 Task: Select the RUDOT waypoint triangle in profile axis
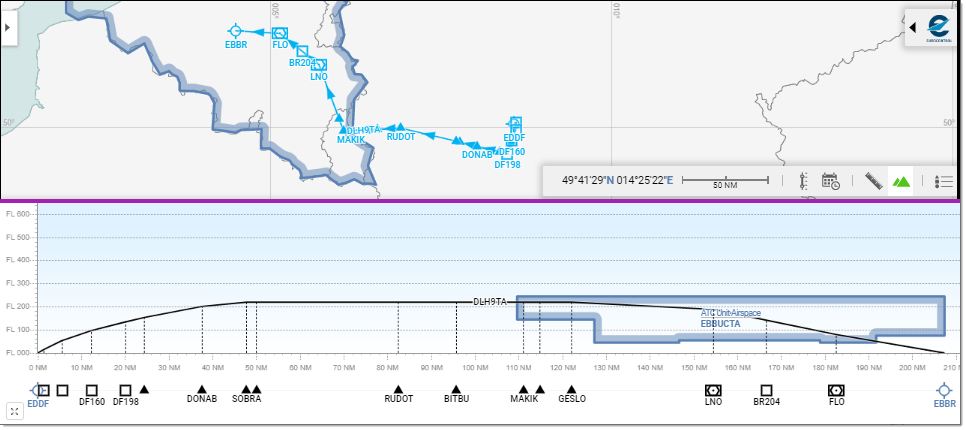pyautogui.click(x=398, y=389)
